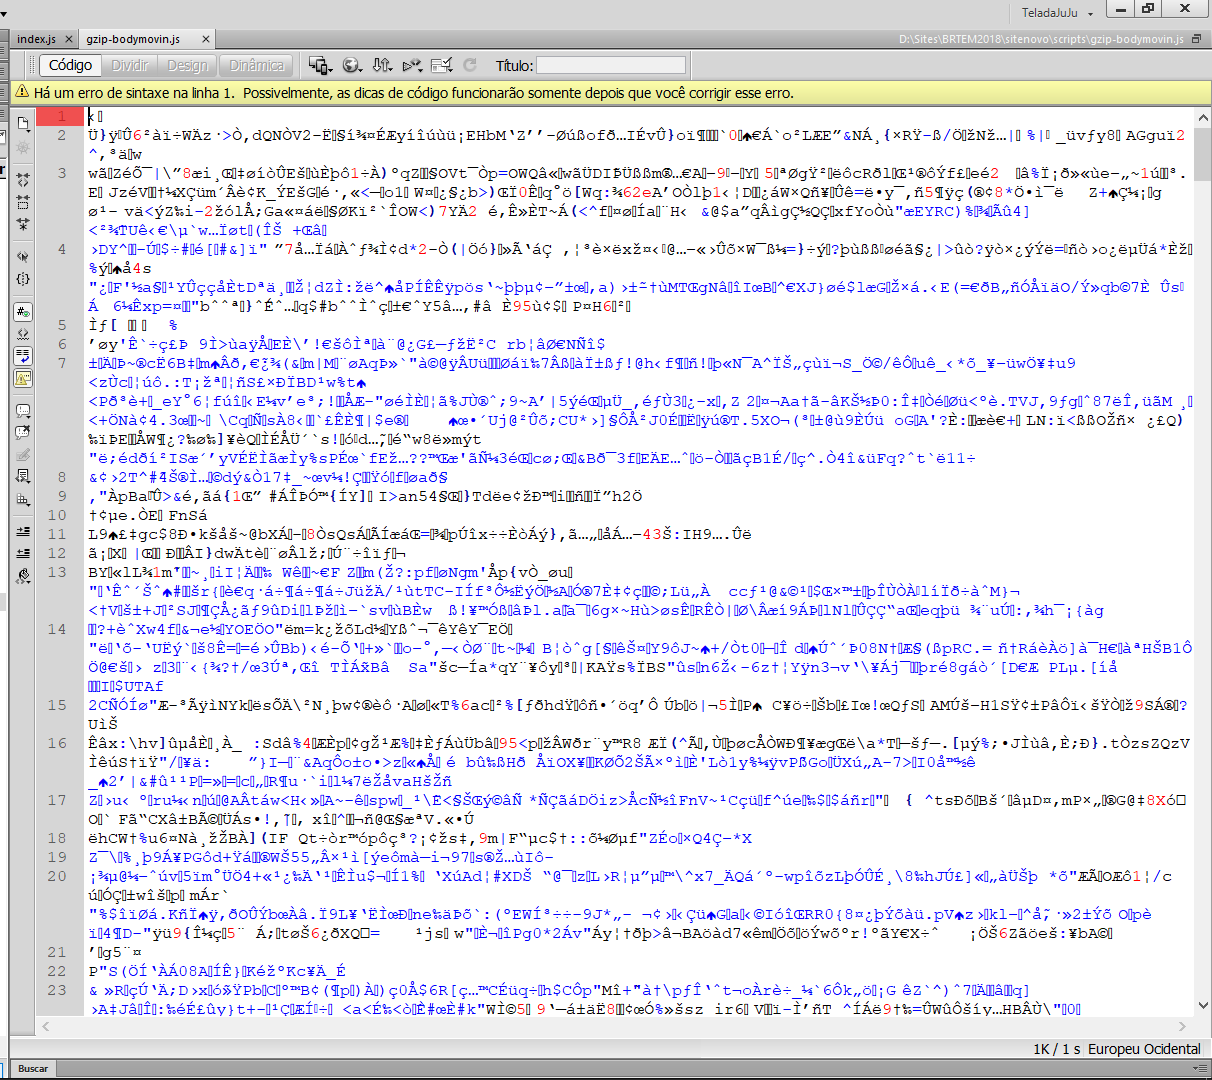1212x1080 pixels.
Task: Switch to Código view
Action: tap(70, 65)
